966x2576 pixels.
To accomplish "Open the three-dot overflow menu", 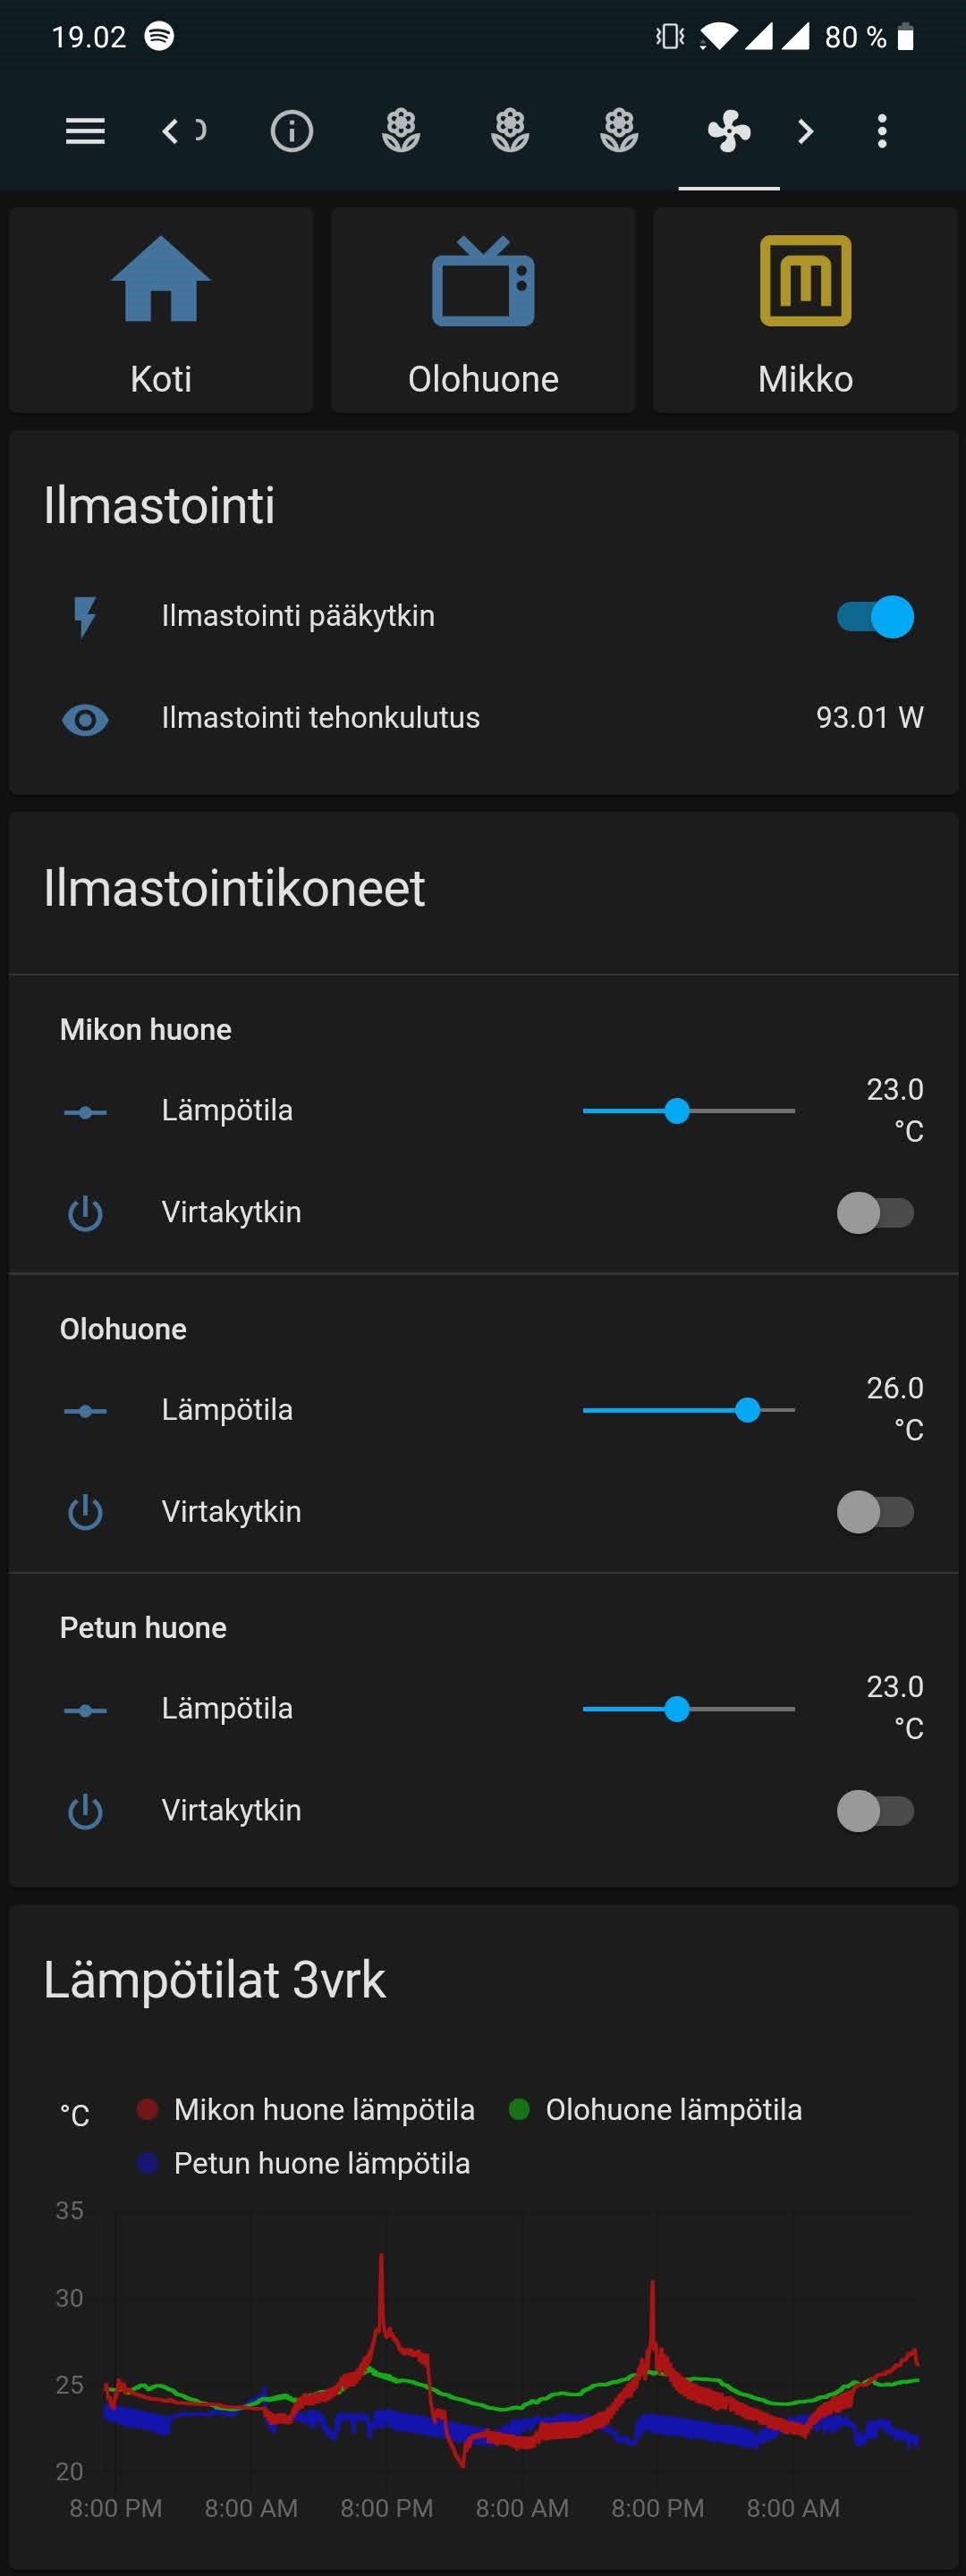I will pyautogui.click(x=882, y=131).
